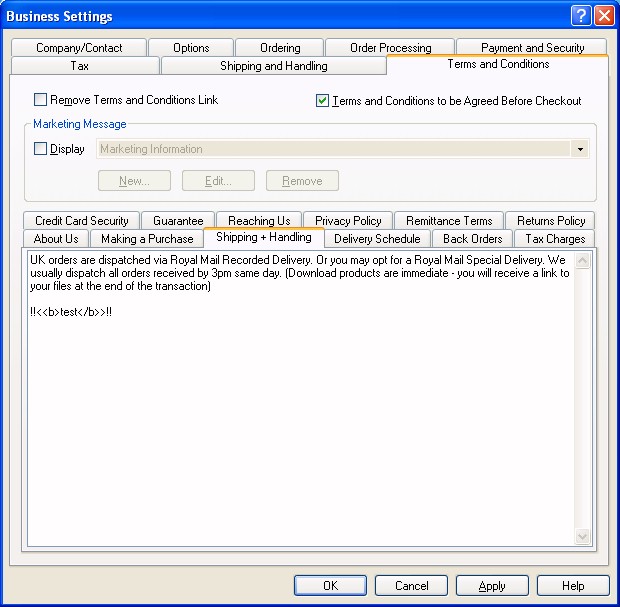Select the Shipping and Handling settings tab

click(273, 66)
